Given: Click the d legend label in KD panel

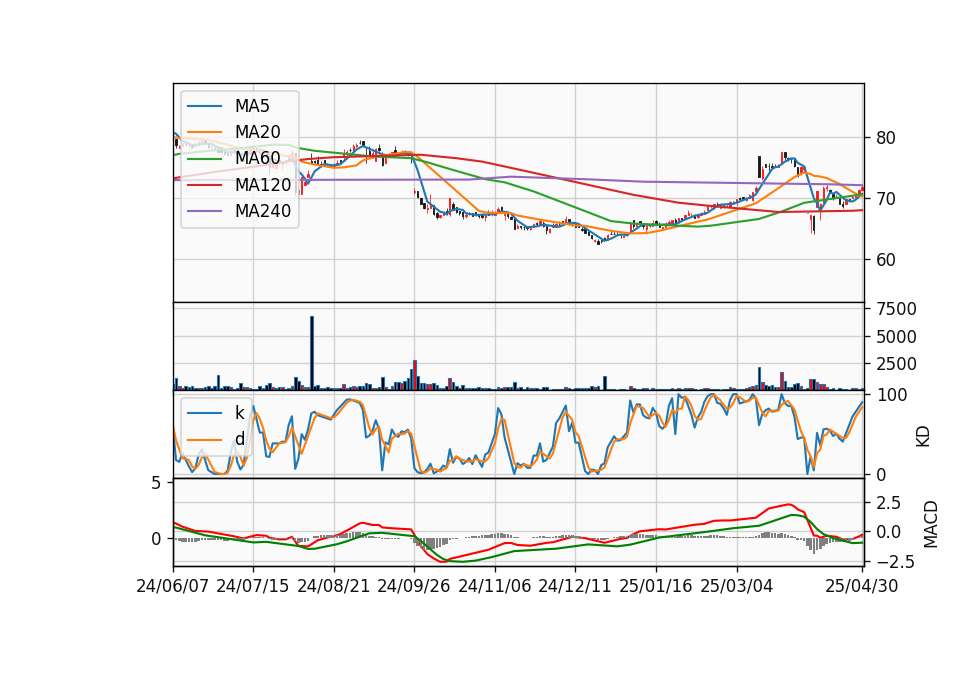Looking at the screenshot, I should 239,439.
